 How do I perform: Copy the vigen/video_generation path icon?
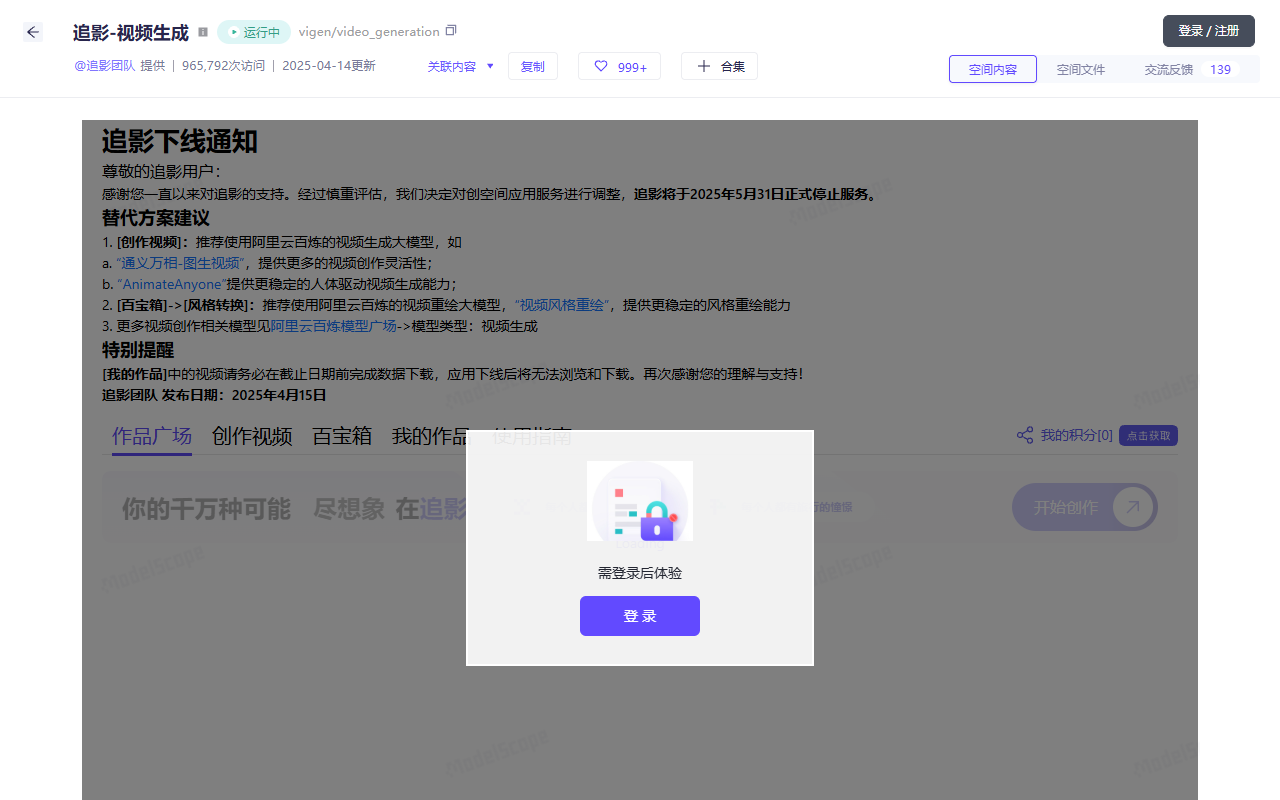[x=451, y=31]
